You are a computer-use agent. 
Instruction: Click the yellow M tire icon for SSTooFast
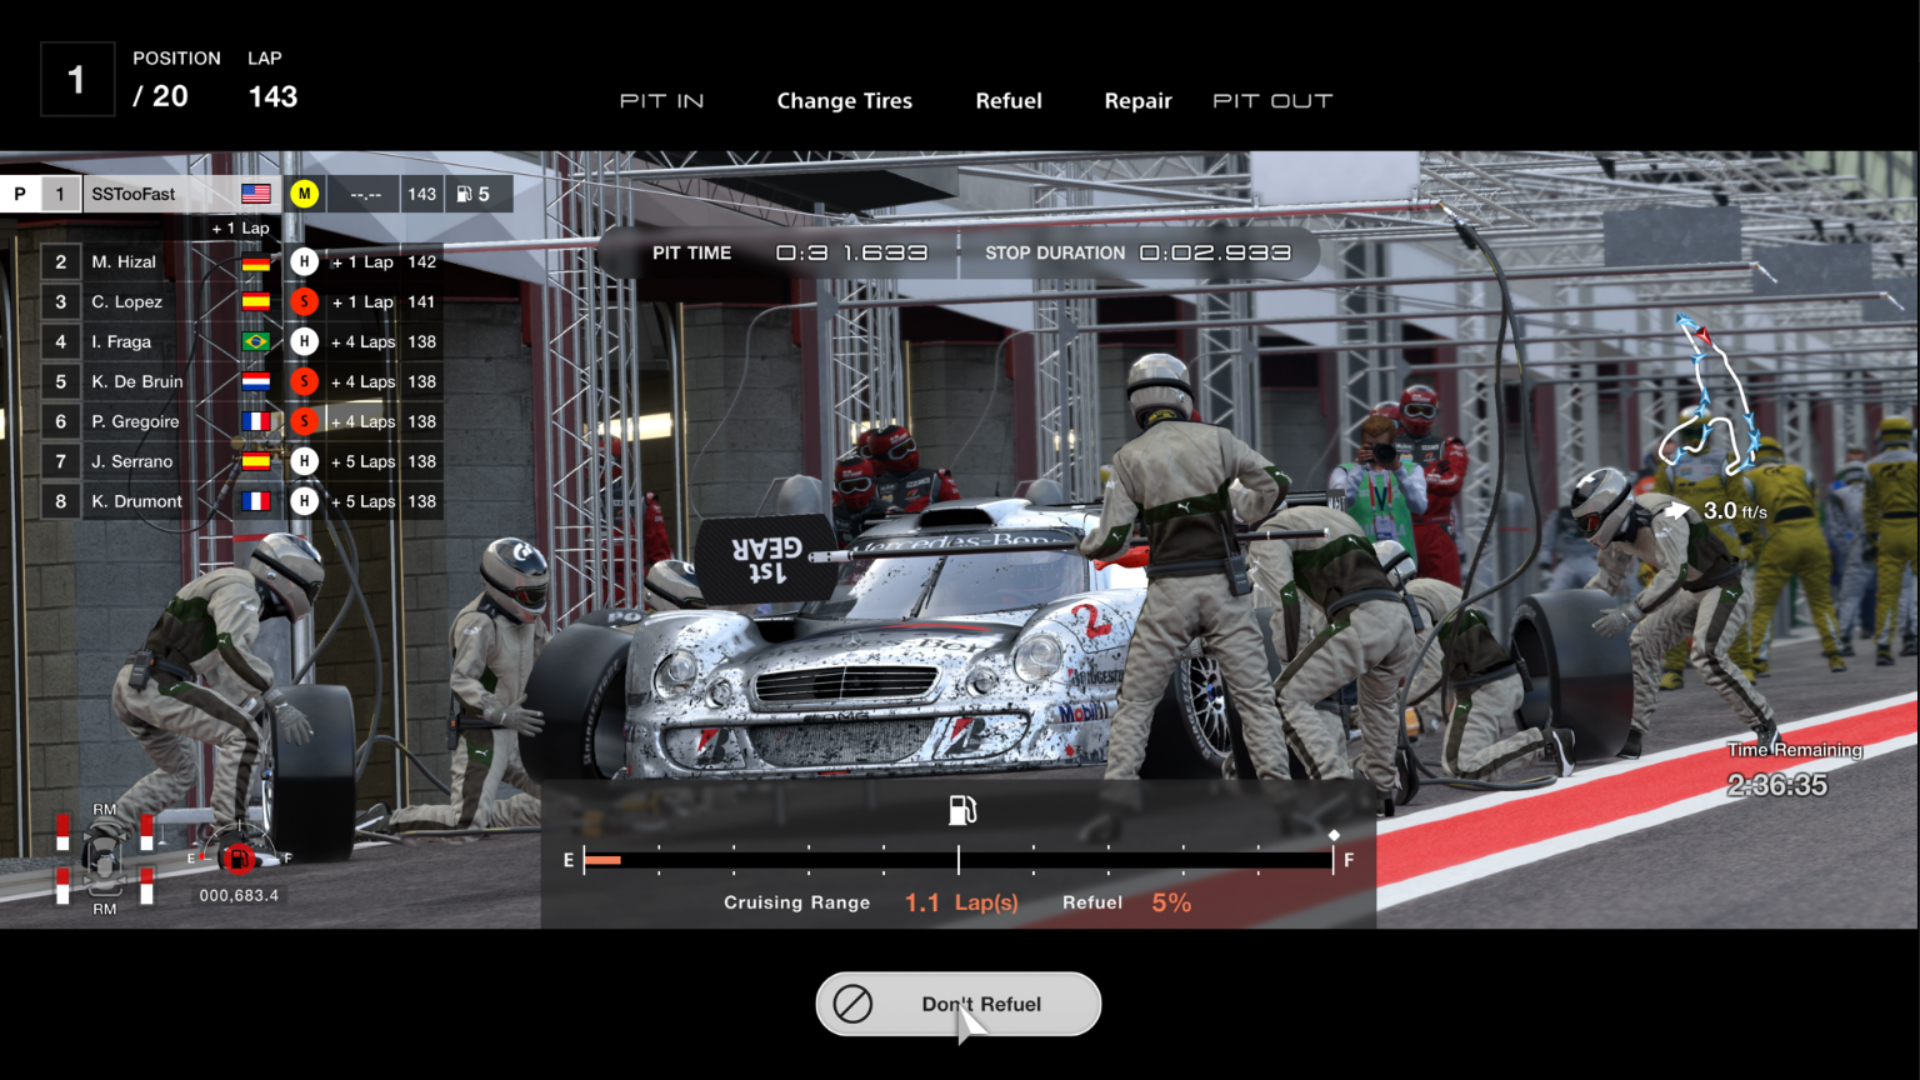click(x=305, y=194)
